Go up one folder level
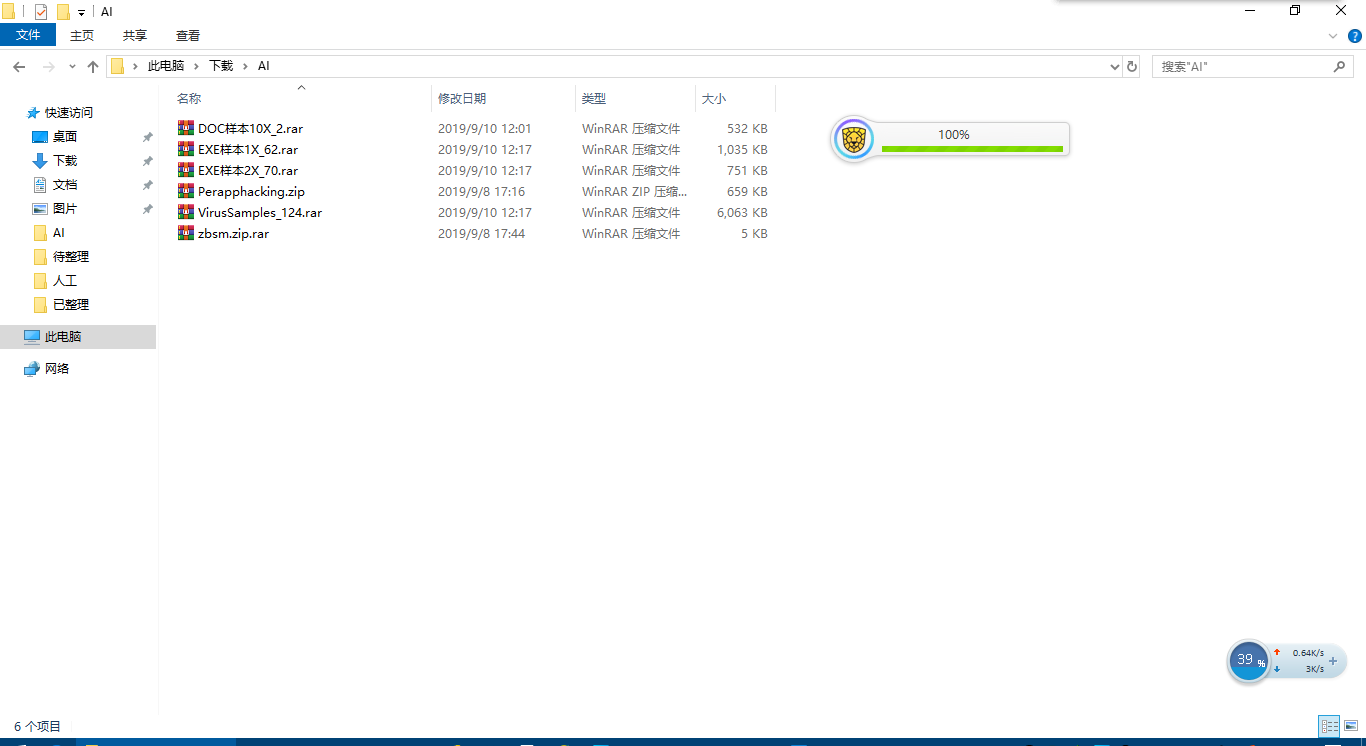The image size is (1366, 746). click(x=93, y=66)
